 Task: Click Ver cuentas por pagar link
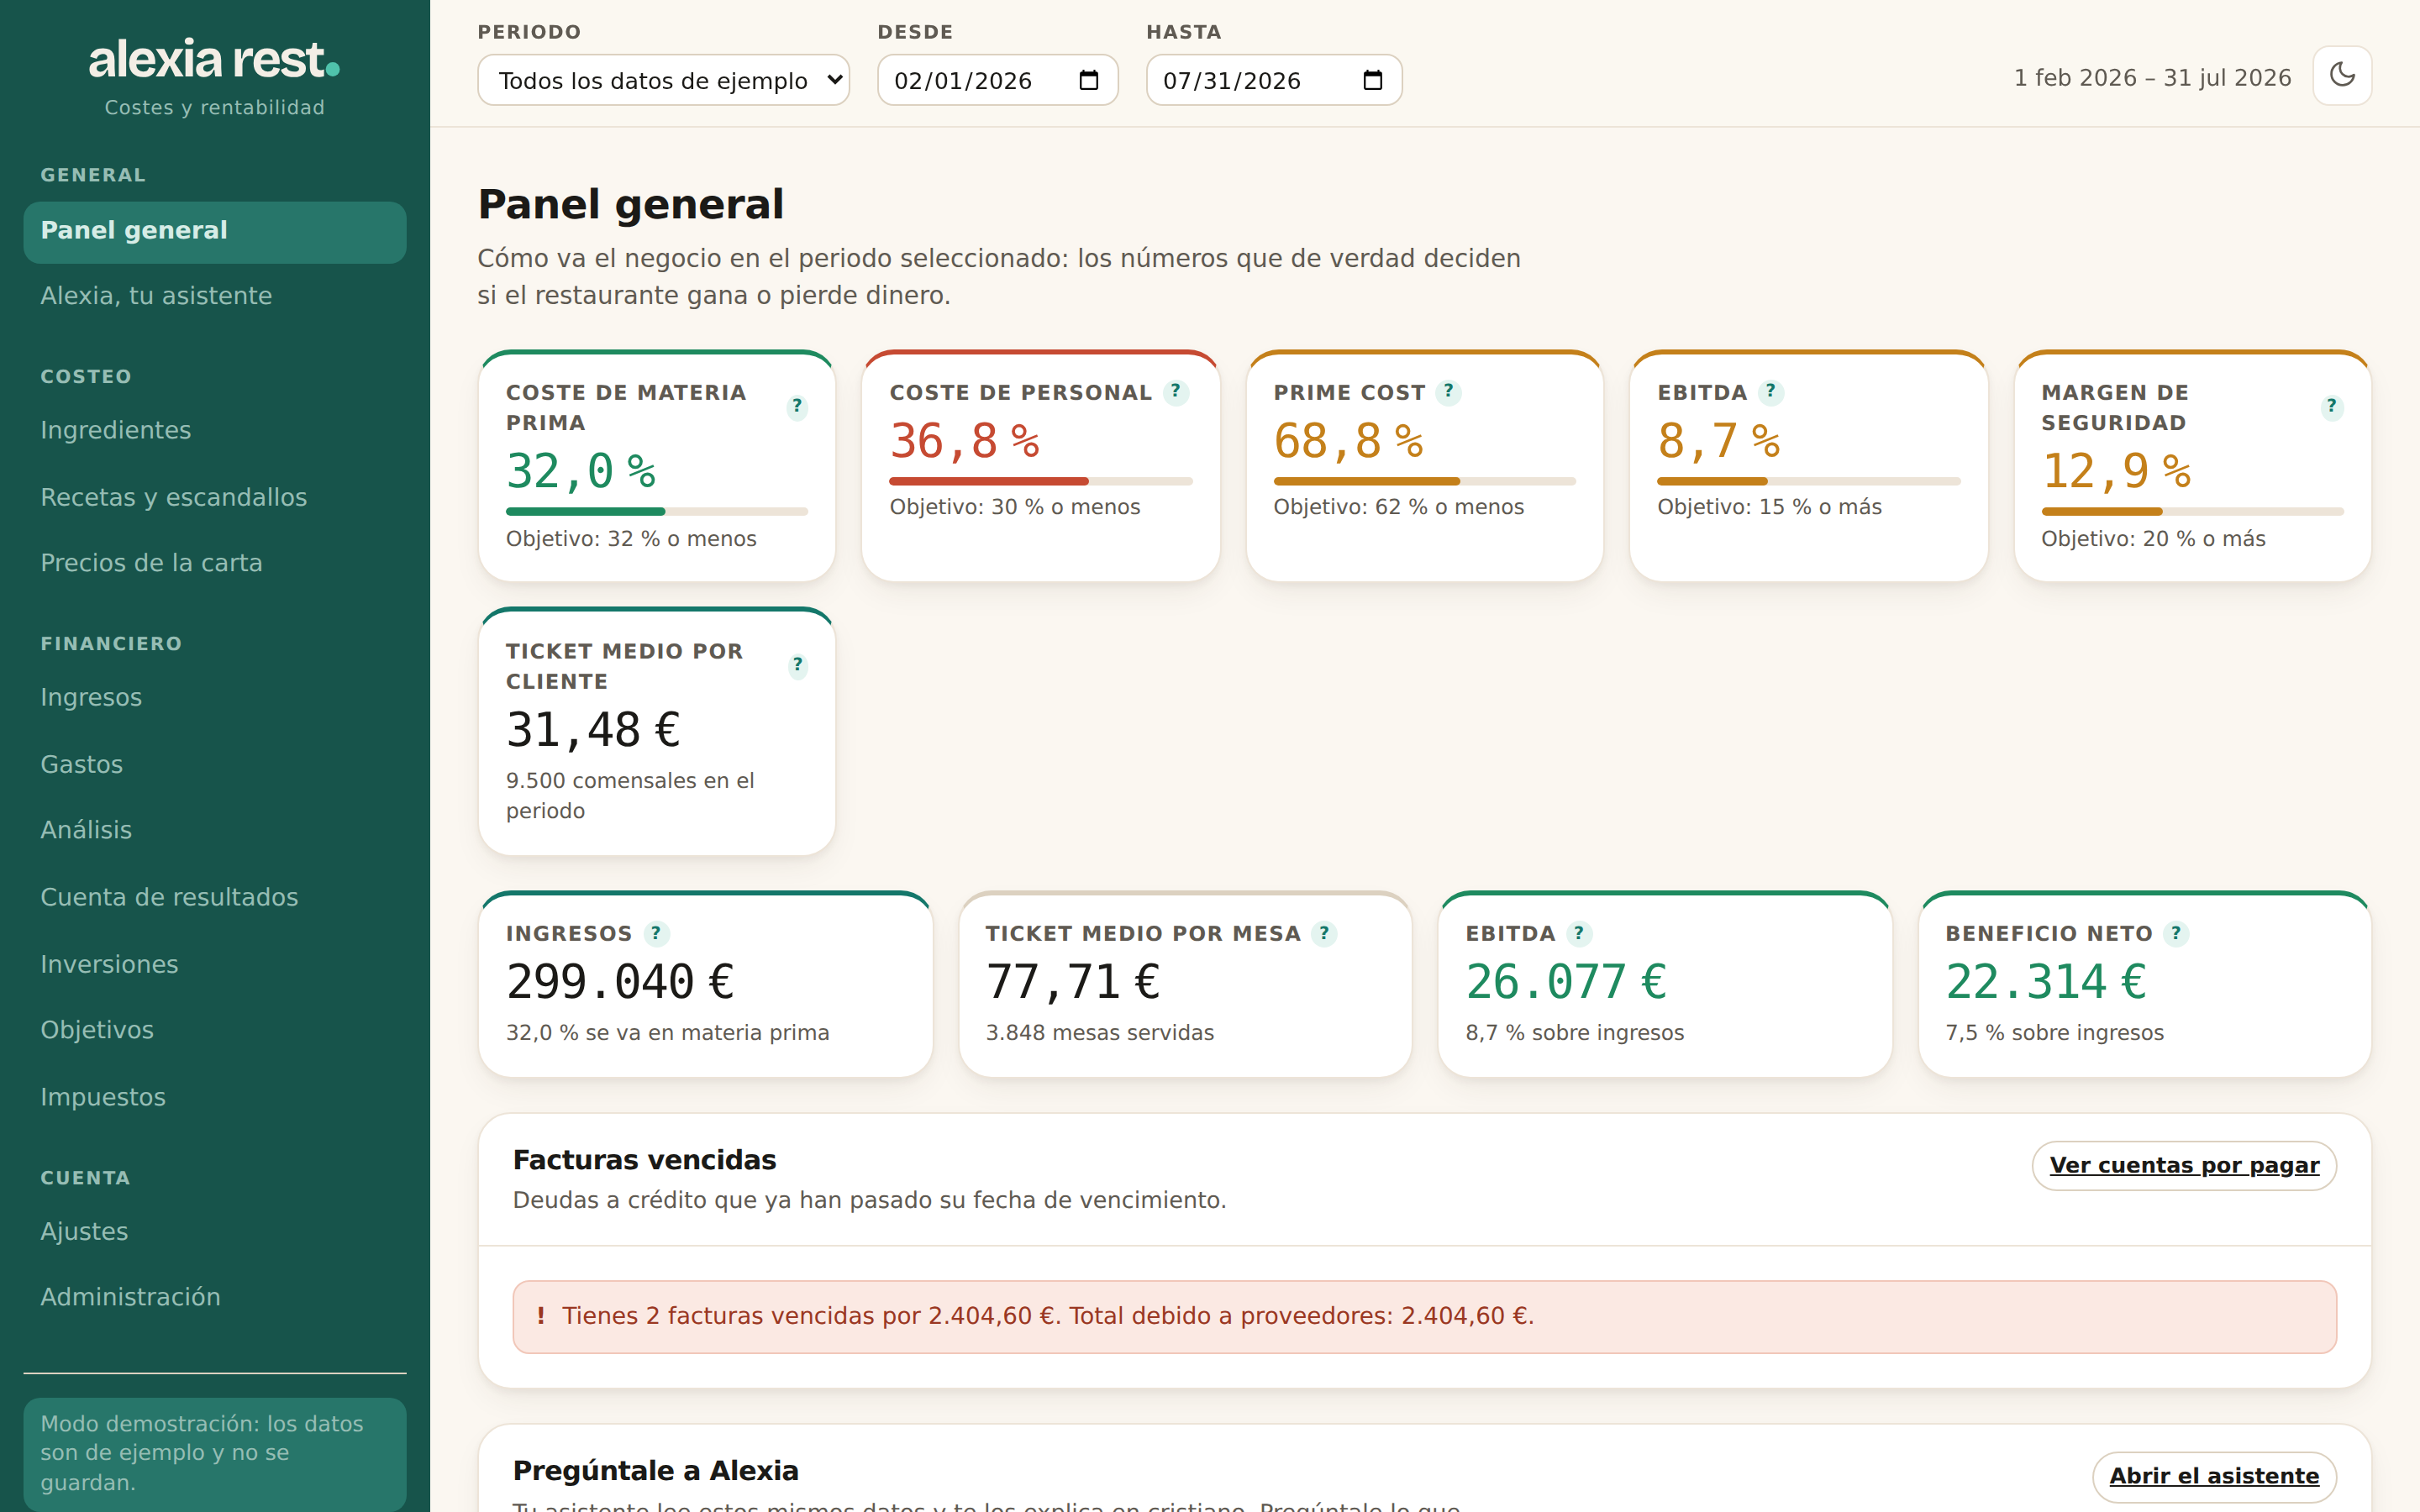(2184, 1166)
